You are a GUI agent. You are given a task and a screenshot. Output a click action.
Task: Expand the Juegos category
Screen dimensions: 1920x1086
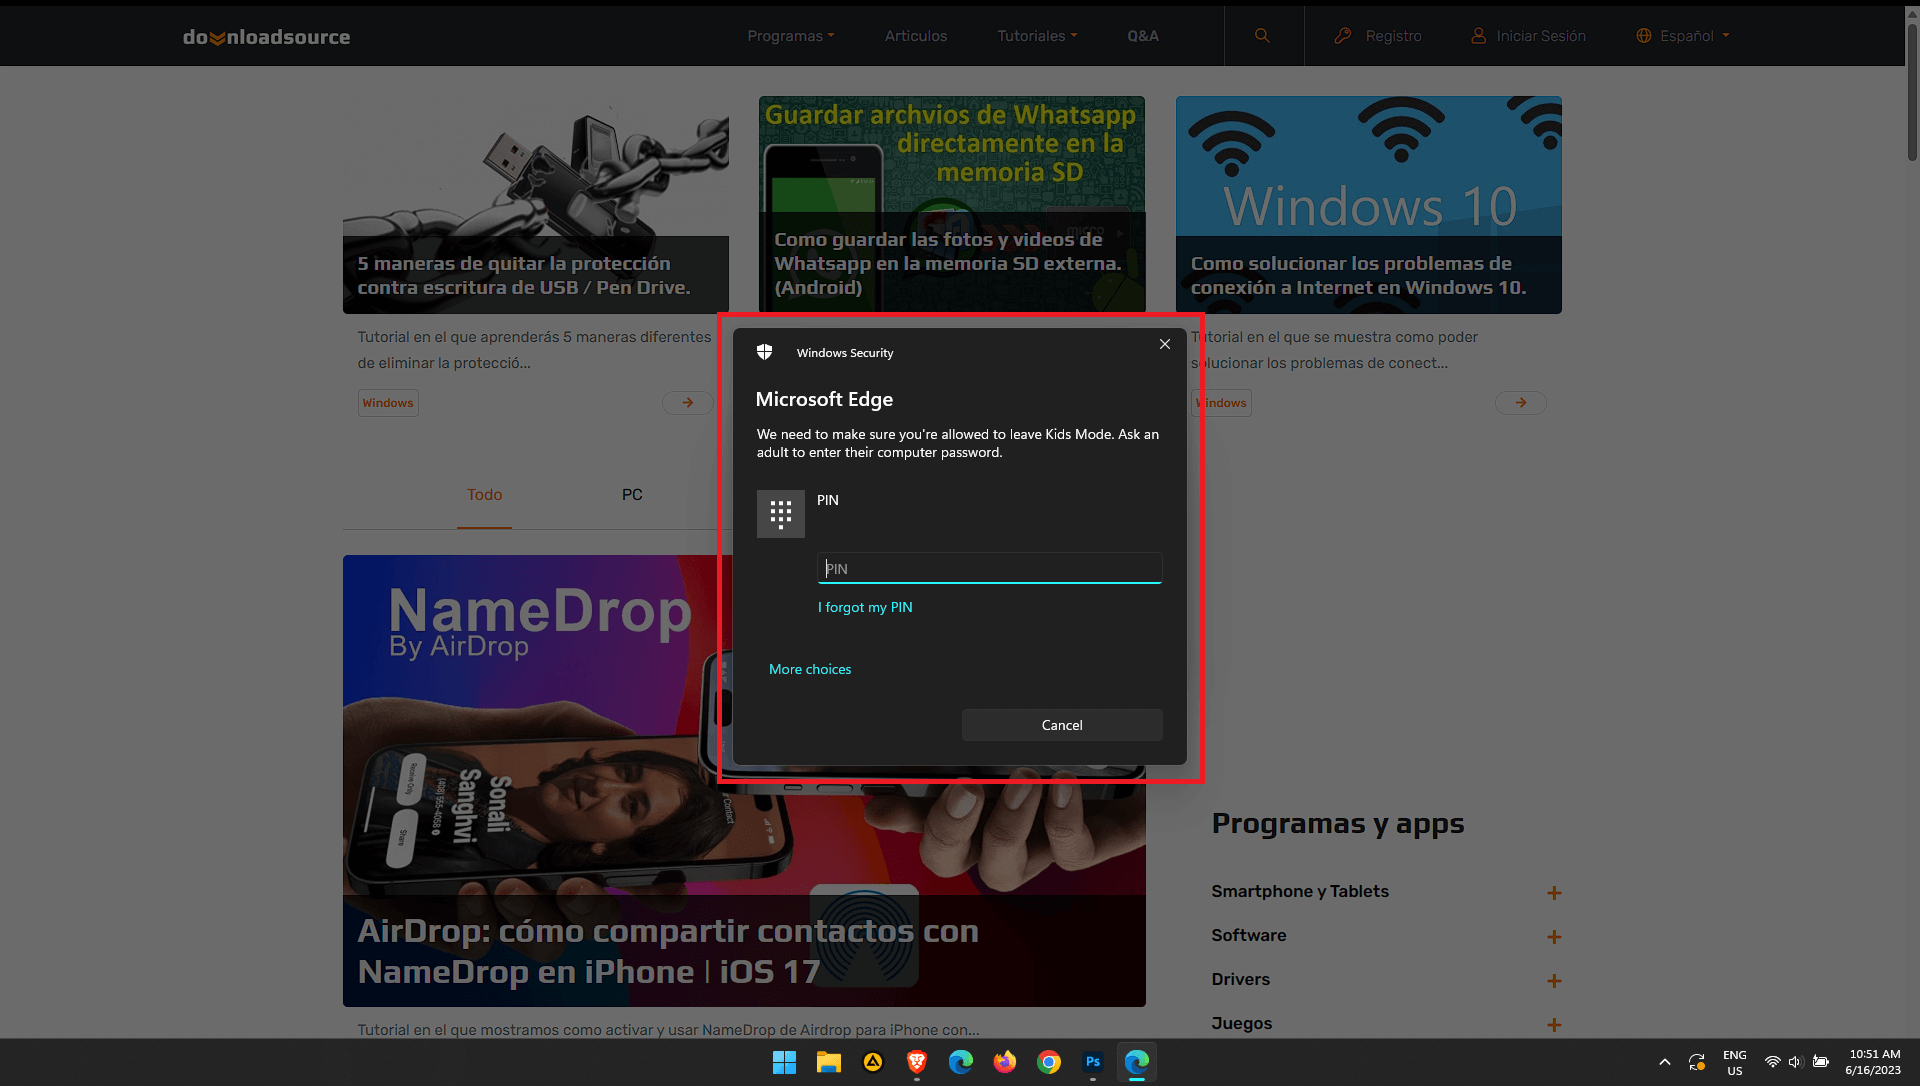1554,1025
